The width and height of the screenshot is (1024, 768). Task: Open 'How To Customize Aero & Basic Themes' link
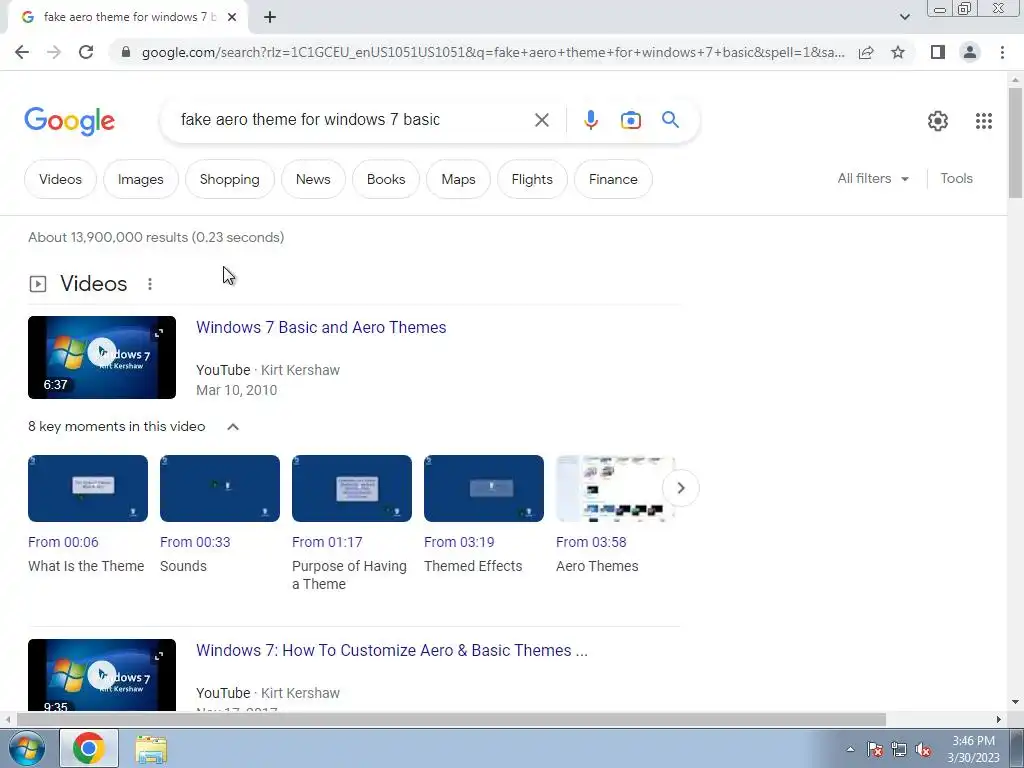click(392, 650)
